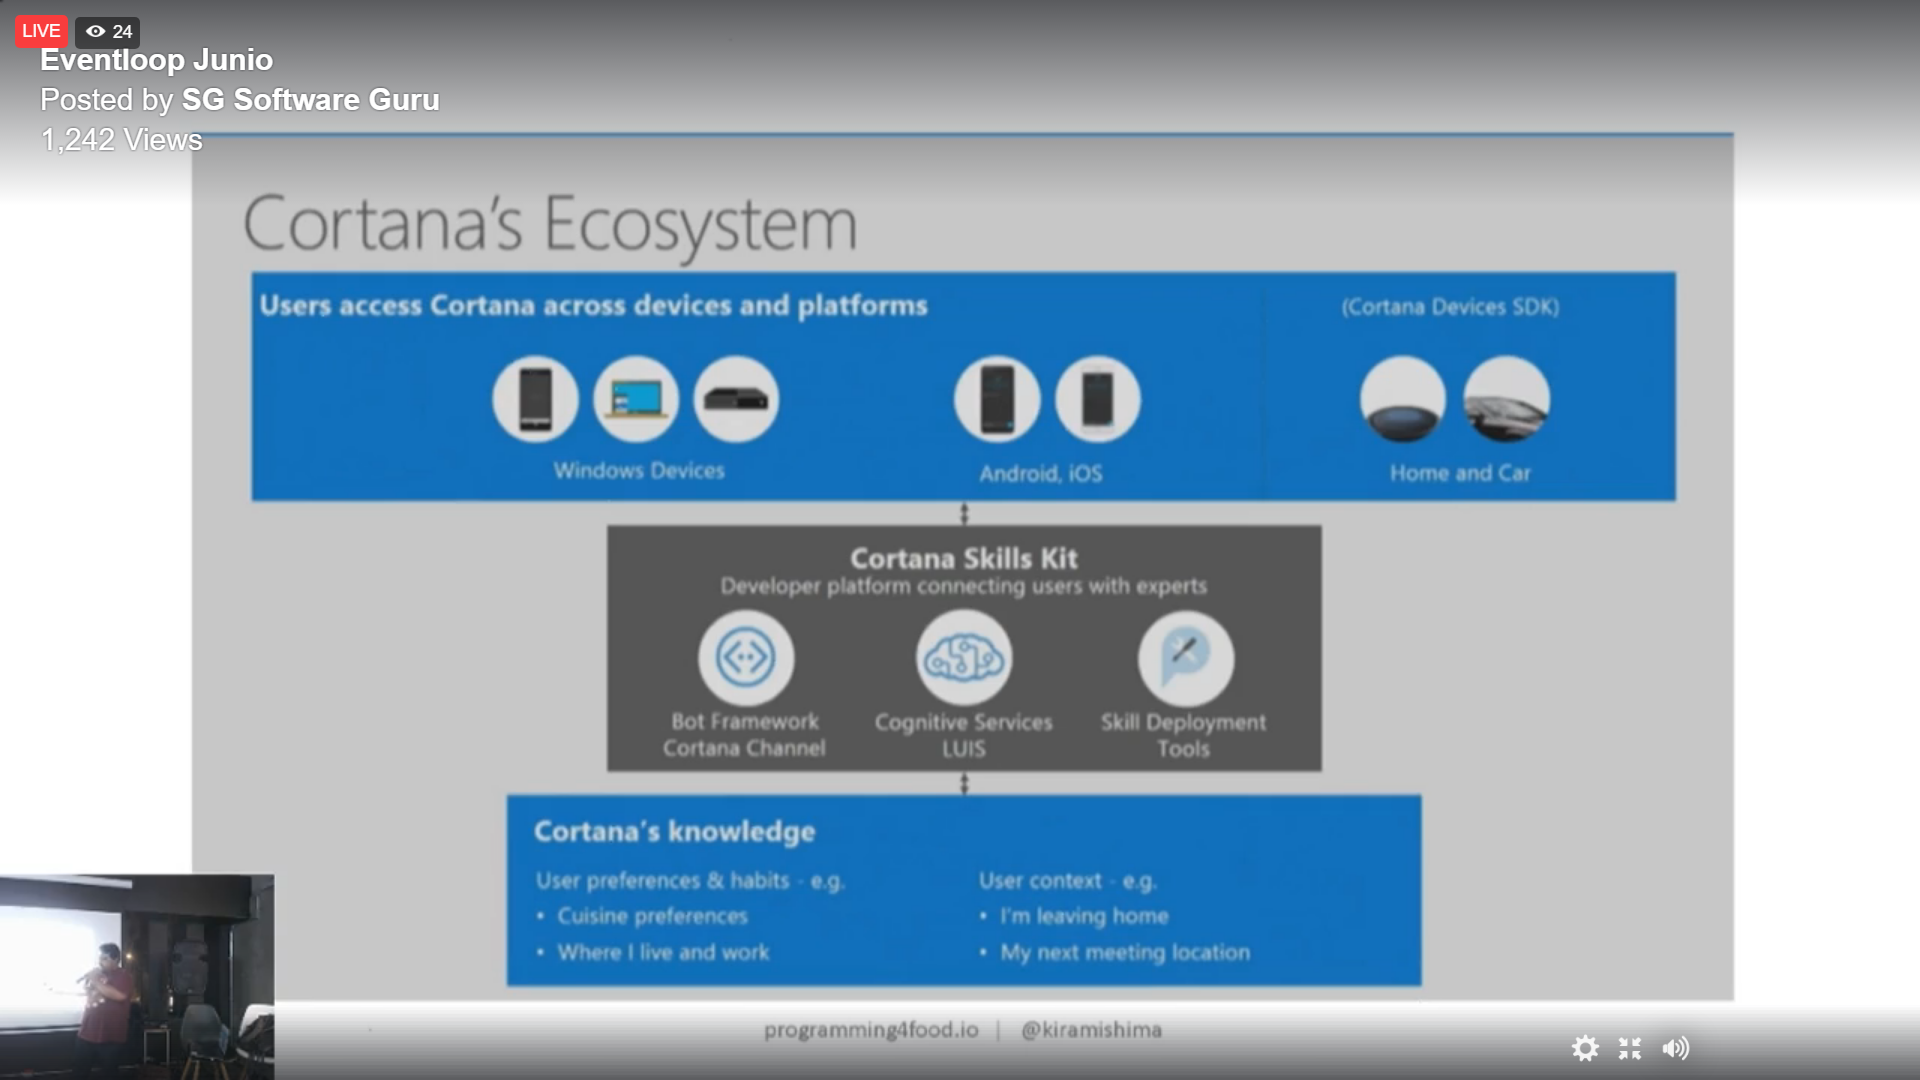
Task: Click the Windows Devices label
Action: (639, 470)
